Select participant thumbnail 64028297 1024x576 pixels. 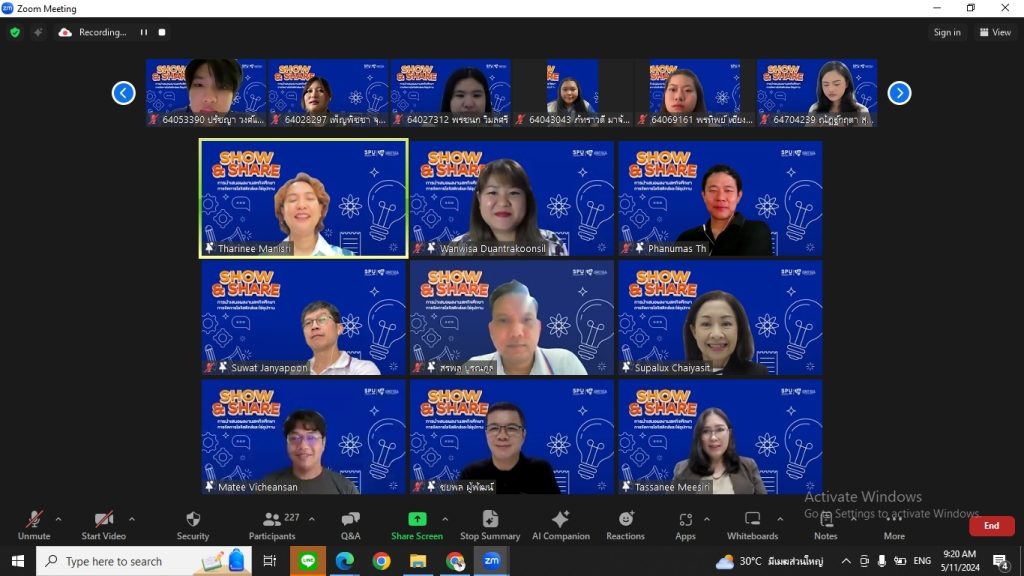(328, 93)
